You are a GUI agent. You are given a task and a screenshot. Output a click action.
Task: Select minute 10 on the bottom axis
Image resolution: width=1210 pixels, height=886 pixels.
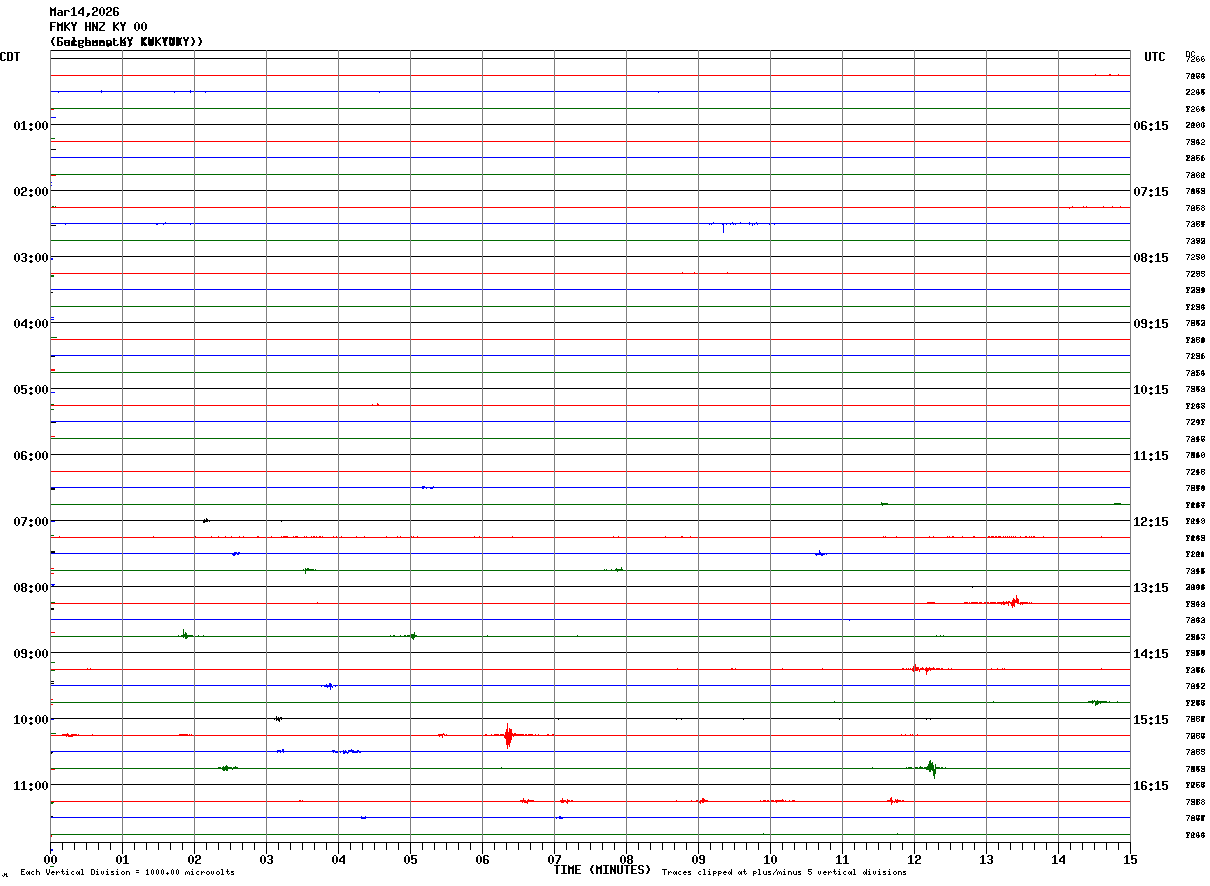coord(770,860)
